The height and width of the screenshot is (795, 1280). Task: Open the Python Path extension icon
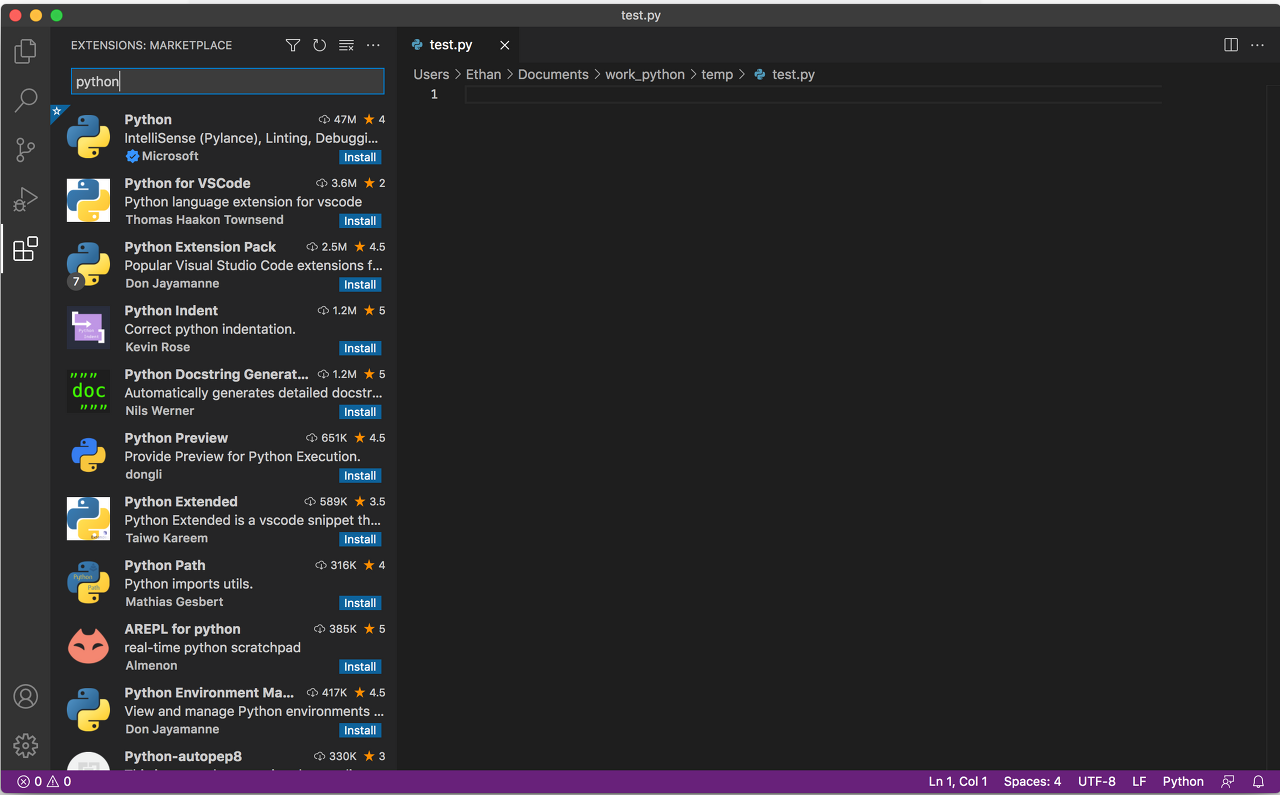coord(88,583)
